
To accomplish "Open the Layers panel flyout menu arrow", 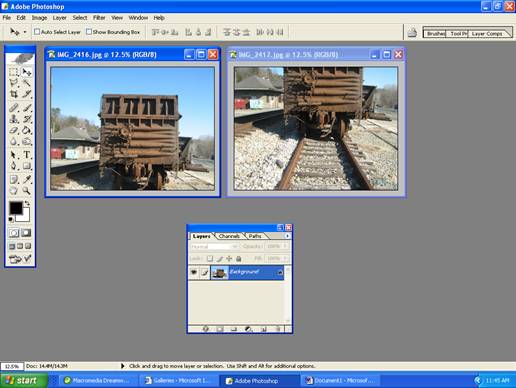I will pos(287,236).
